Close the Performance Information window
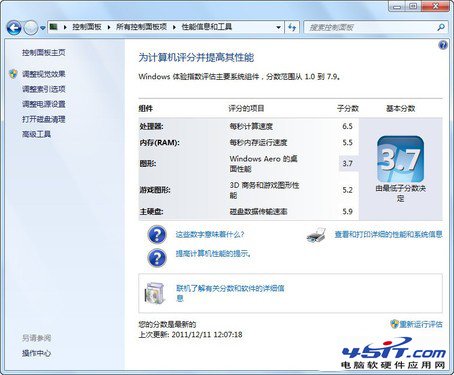Image resolution: width=454 pixels, height=375 pixels. pos(435,6)
